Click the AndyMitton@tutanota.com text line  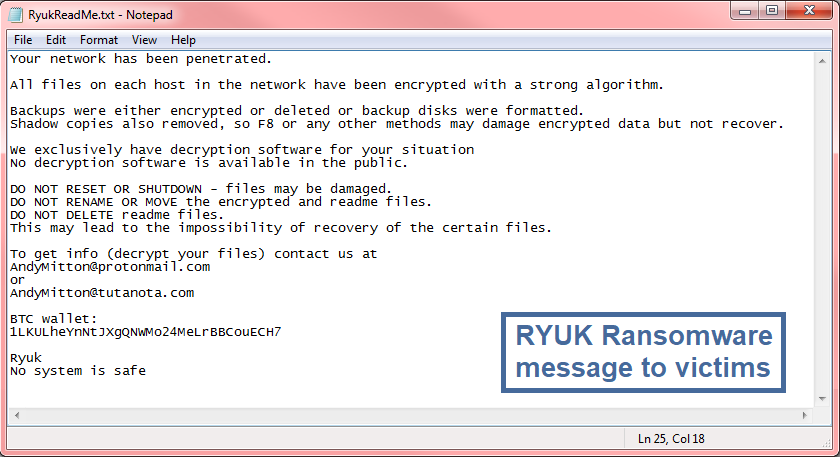point(102,293)
